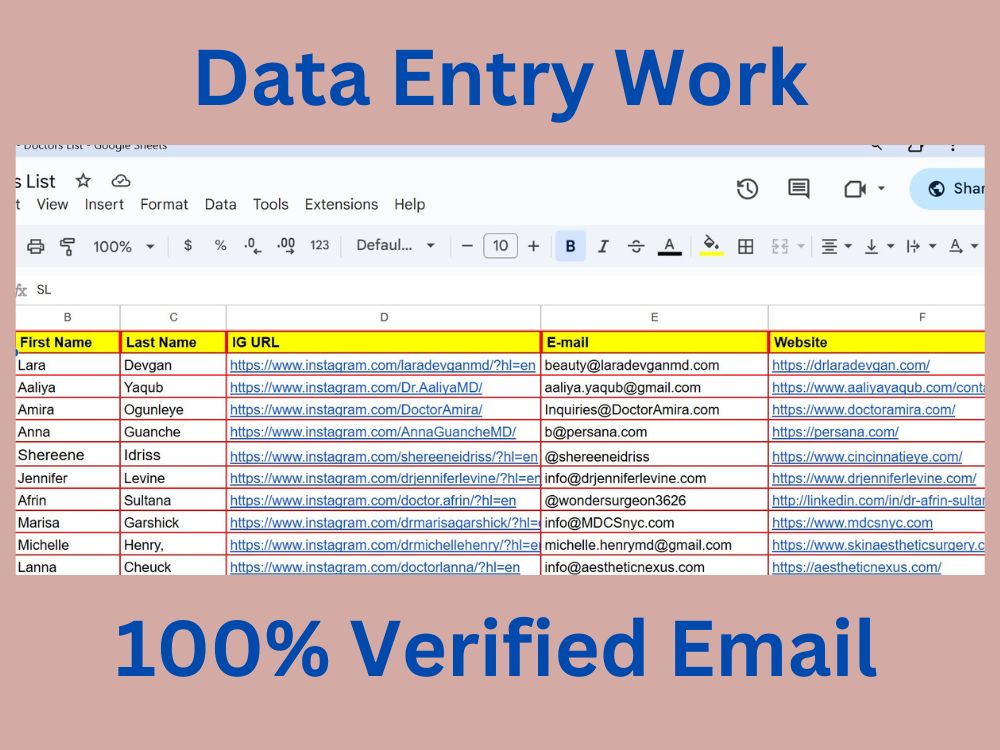The height and width of the screenshot is (750, 1000).
Task: Toggle Bold formatting
Action: coord(571,246)
